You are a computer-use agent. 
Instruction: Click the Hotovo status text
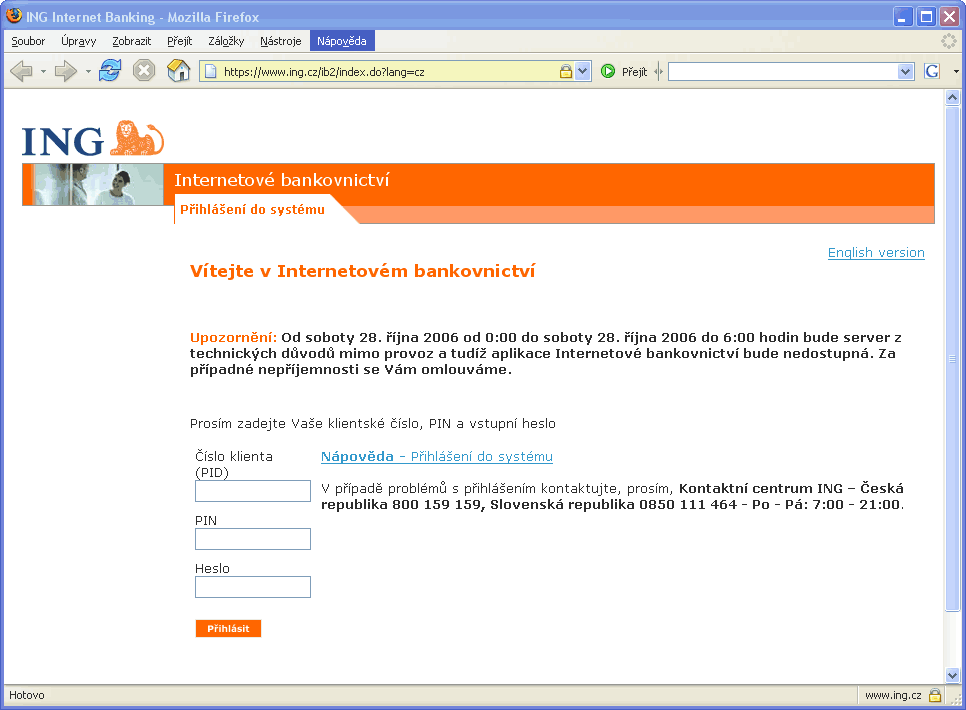[26, 695]
